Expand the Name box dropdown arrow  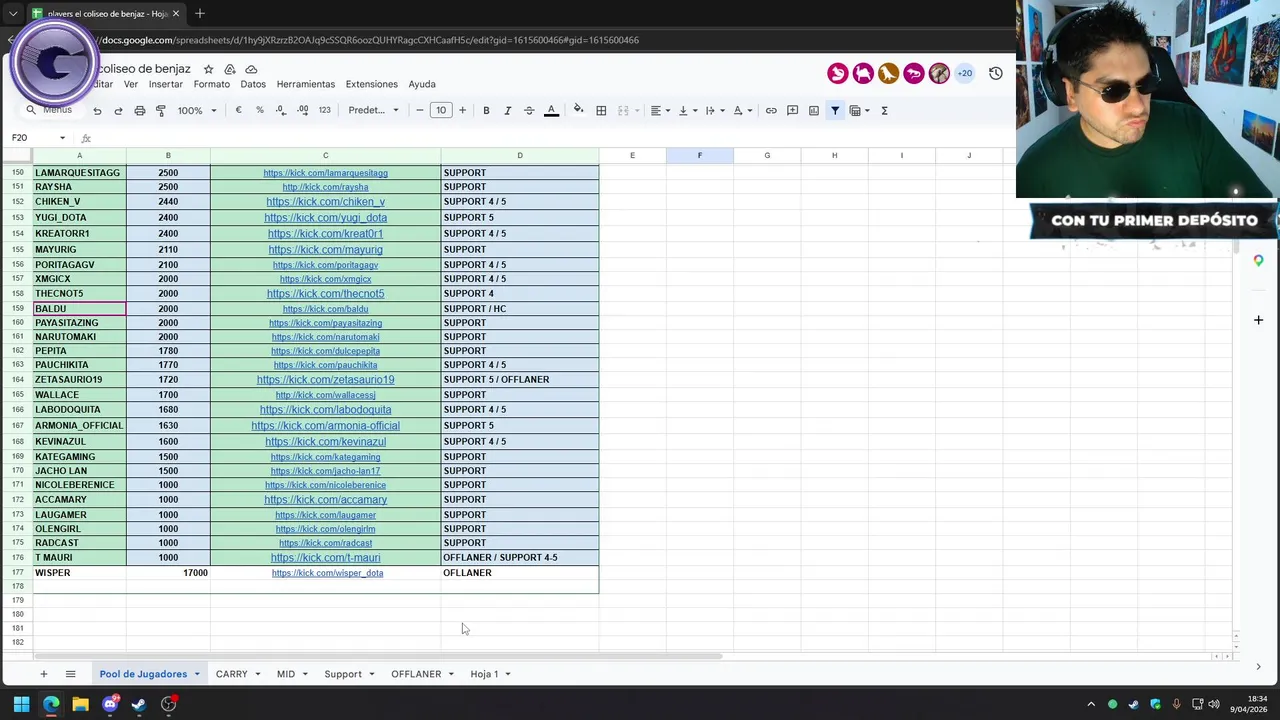[62, 138]
